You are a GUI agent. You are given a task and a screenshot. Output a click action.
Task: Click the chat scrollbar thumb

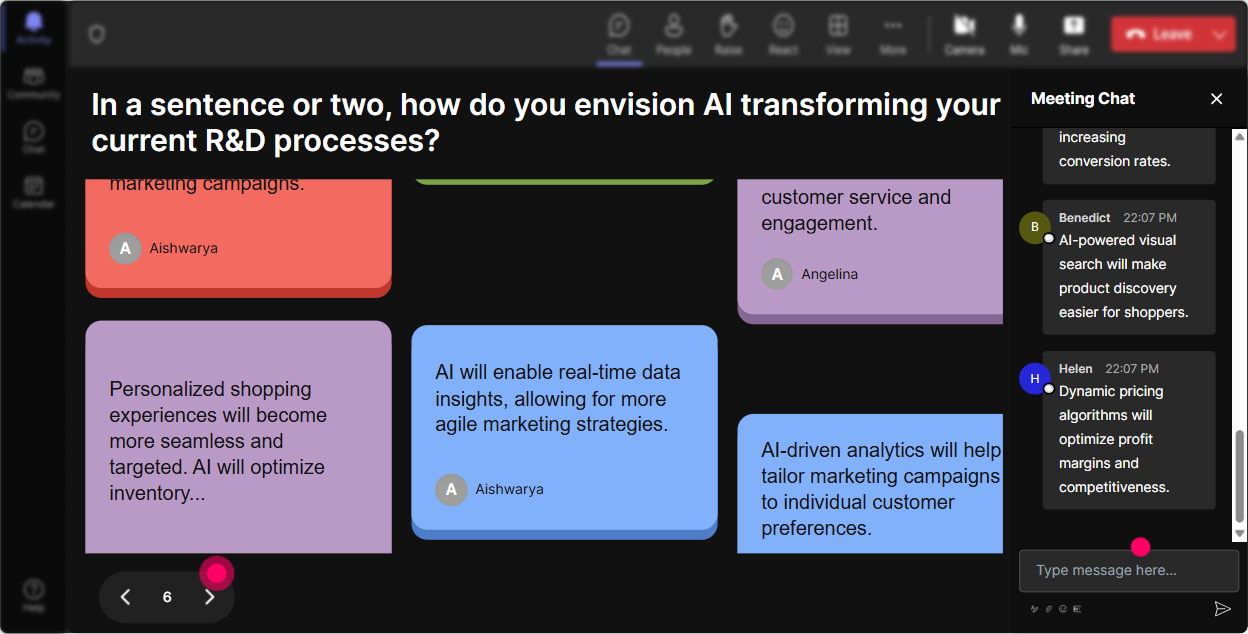point(1240,477)
